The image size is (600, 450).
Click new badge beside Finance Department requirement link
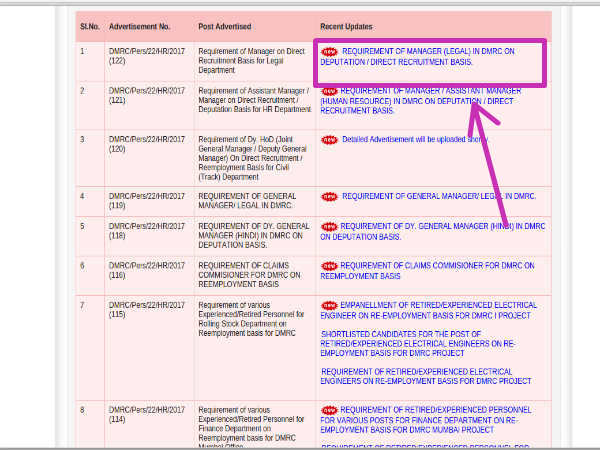[329, 410]
